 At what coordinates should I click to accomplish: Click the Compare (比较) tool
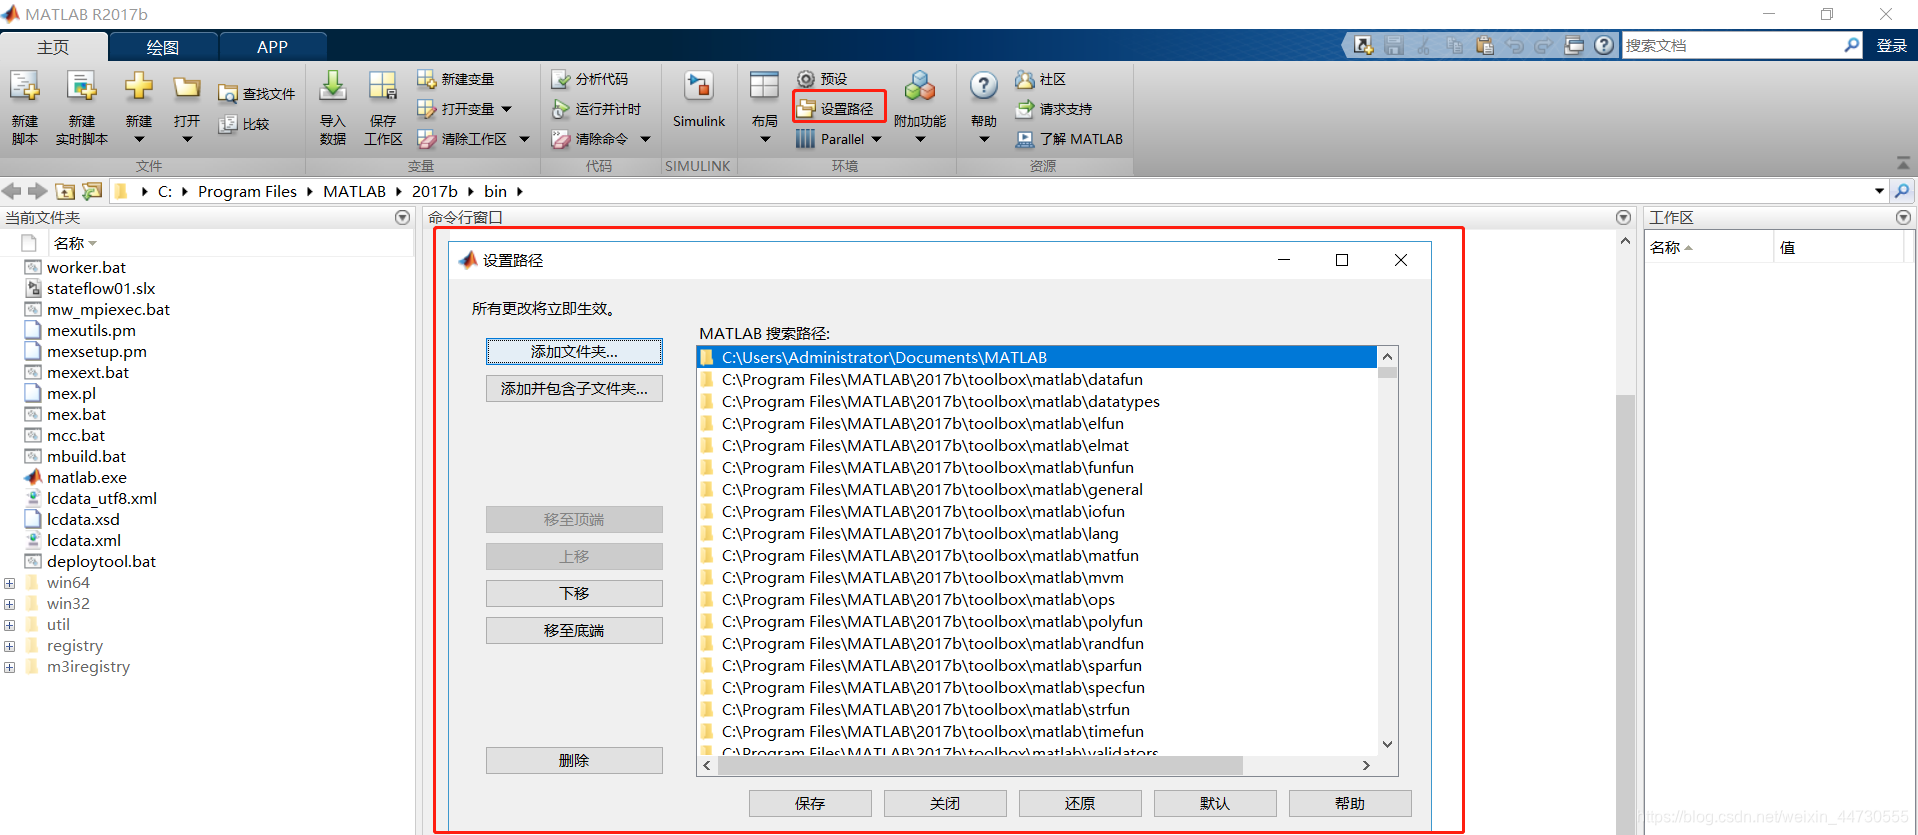(244, 124)
